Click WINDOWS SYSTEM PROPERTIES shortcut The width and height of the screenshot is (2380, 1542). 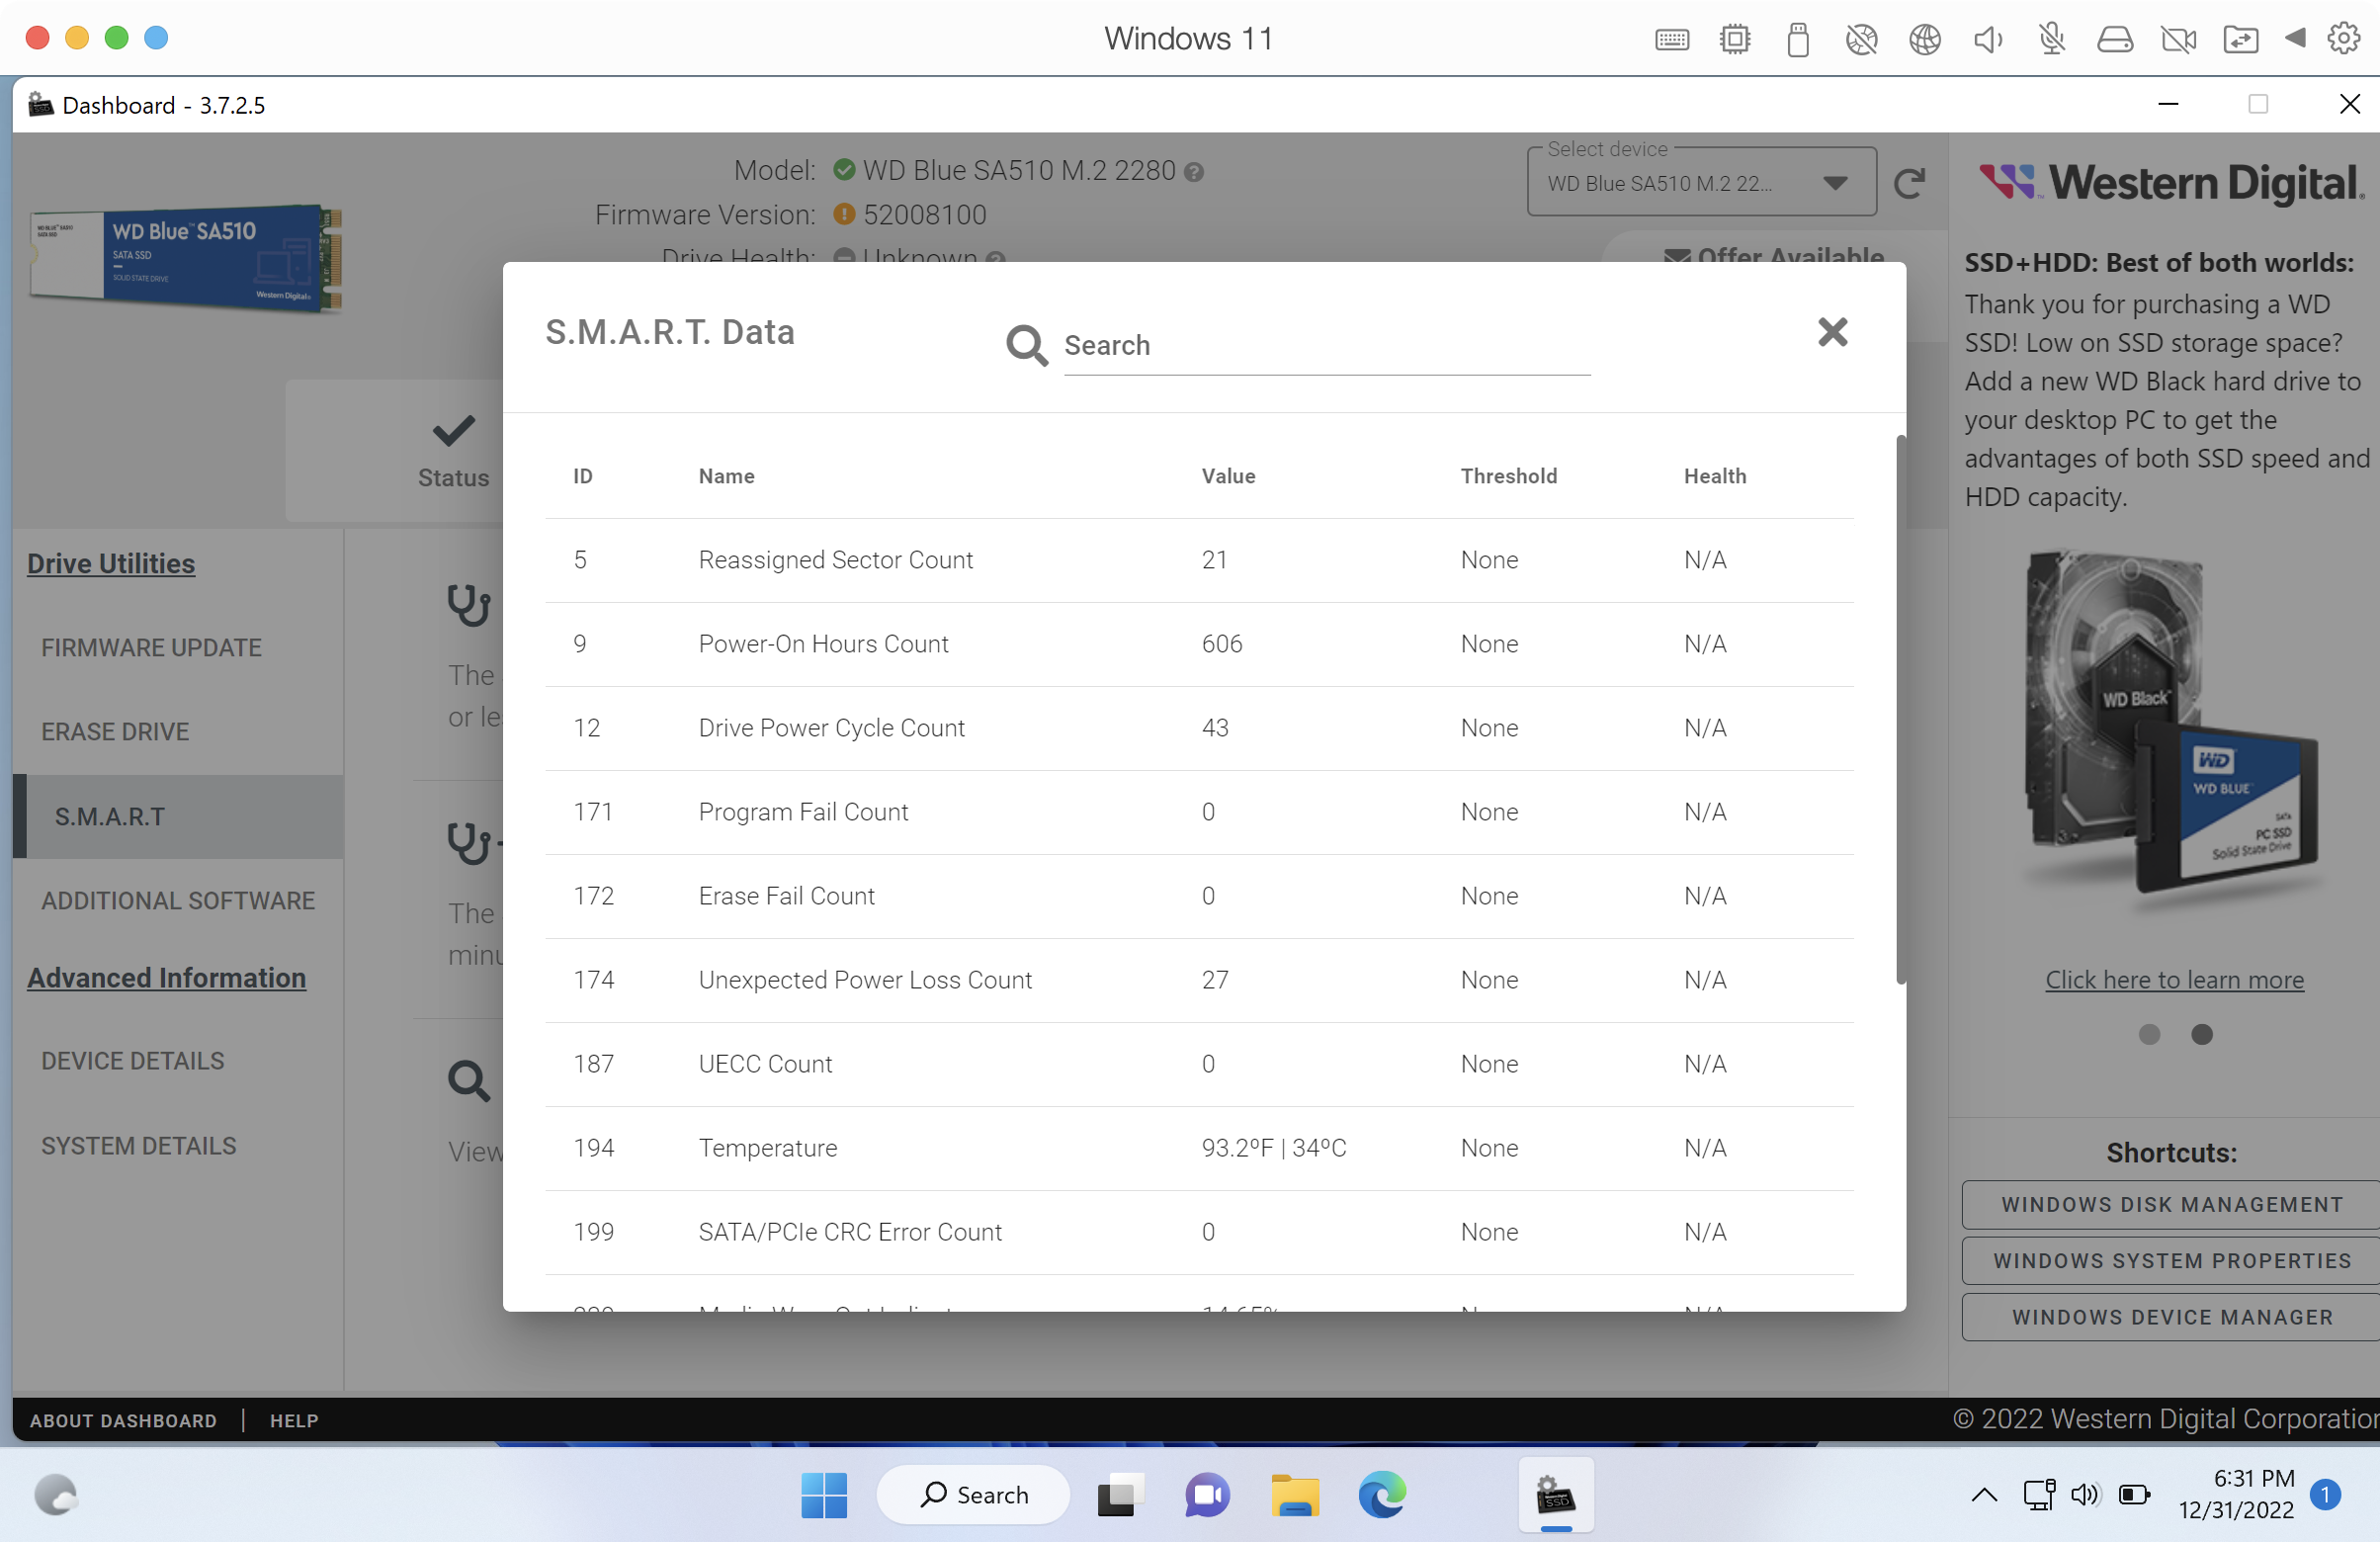[2171, 1261]
